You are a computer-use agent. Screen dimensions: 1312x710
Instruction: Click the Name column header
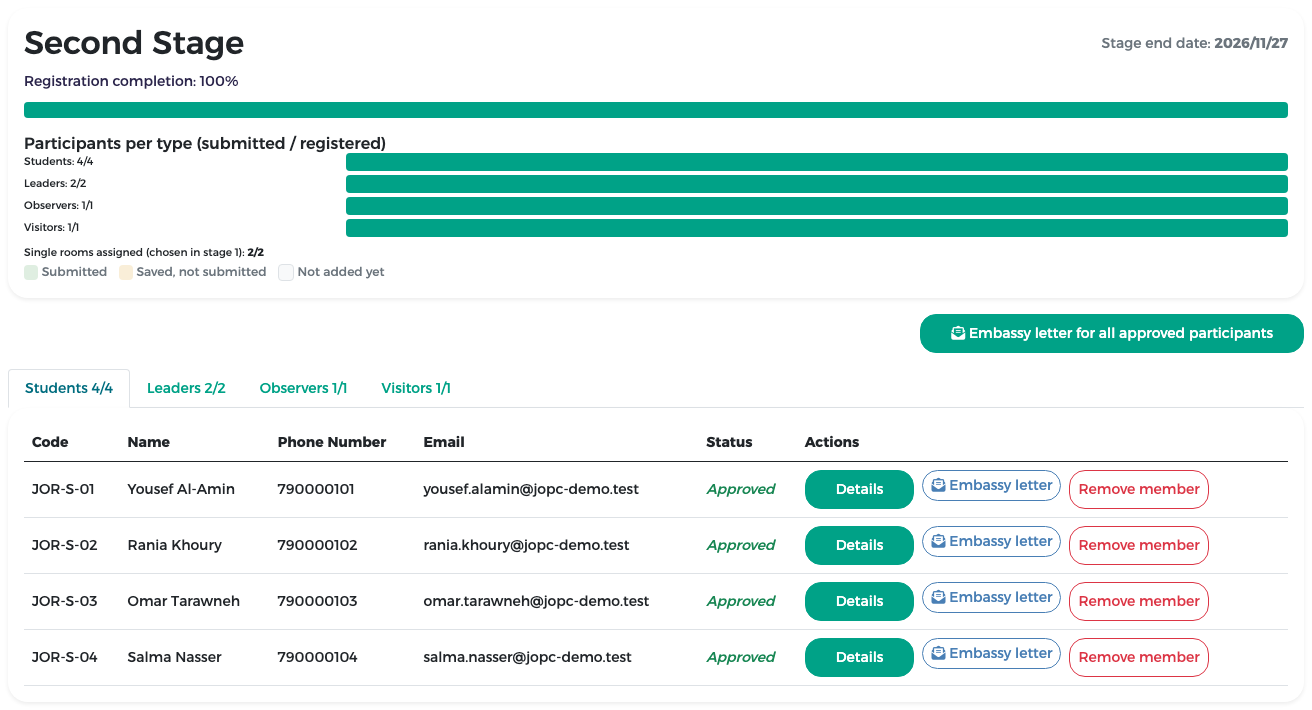149,442
